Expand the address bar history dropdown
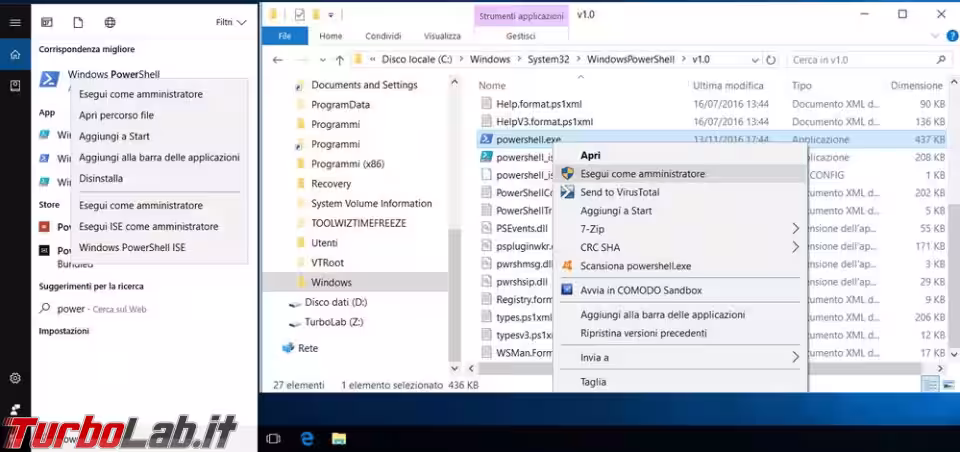The height and width of the screenshot is (452, 960). tap(754, 60)
